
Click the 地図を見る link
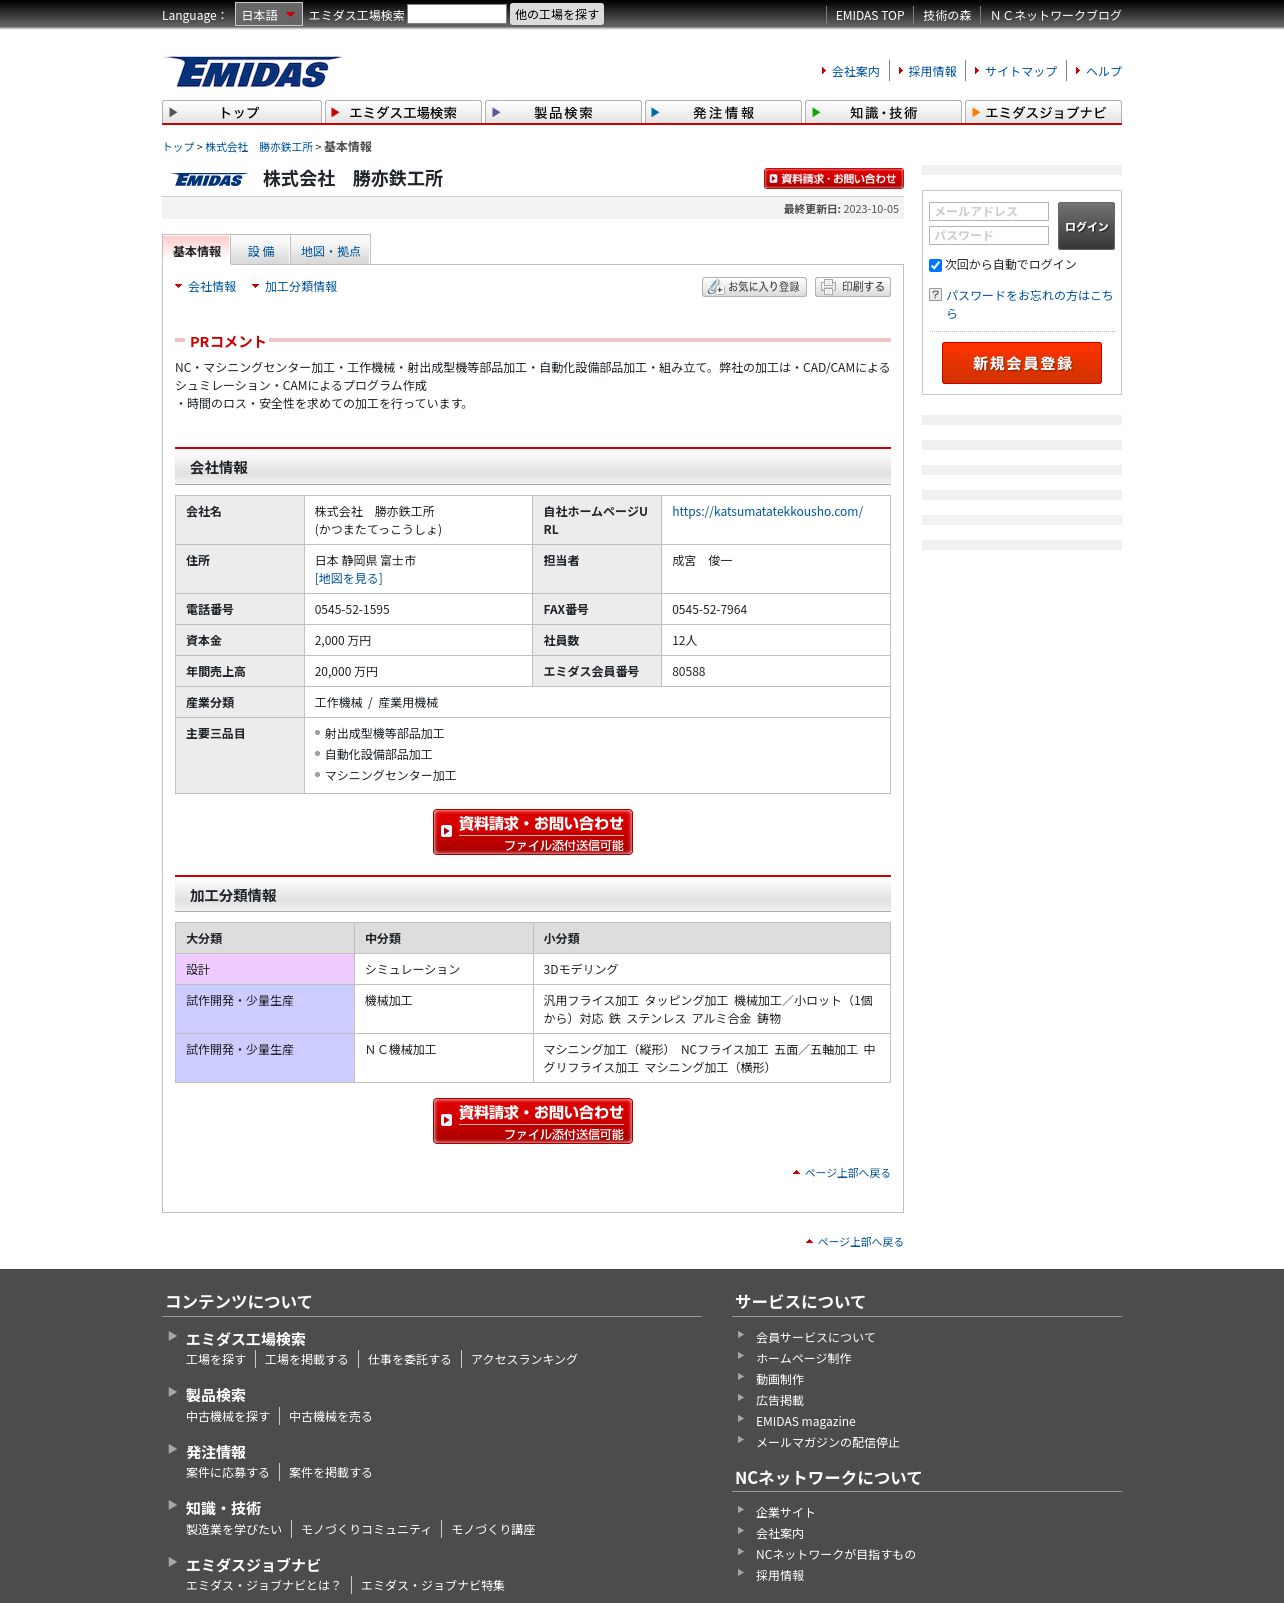click(348, 578)
